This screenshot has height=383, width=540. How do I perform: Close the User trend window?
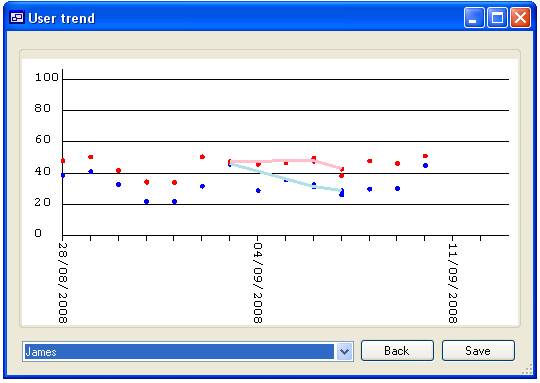(520, 17)
